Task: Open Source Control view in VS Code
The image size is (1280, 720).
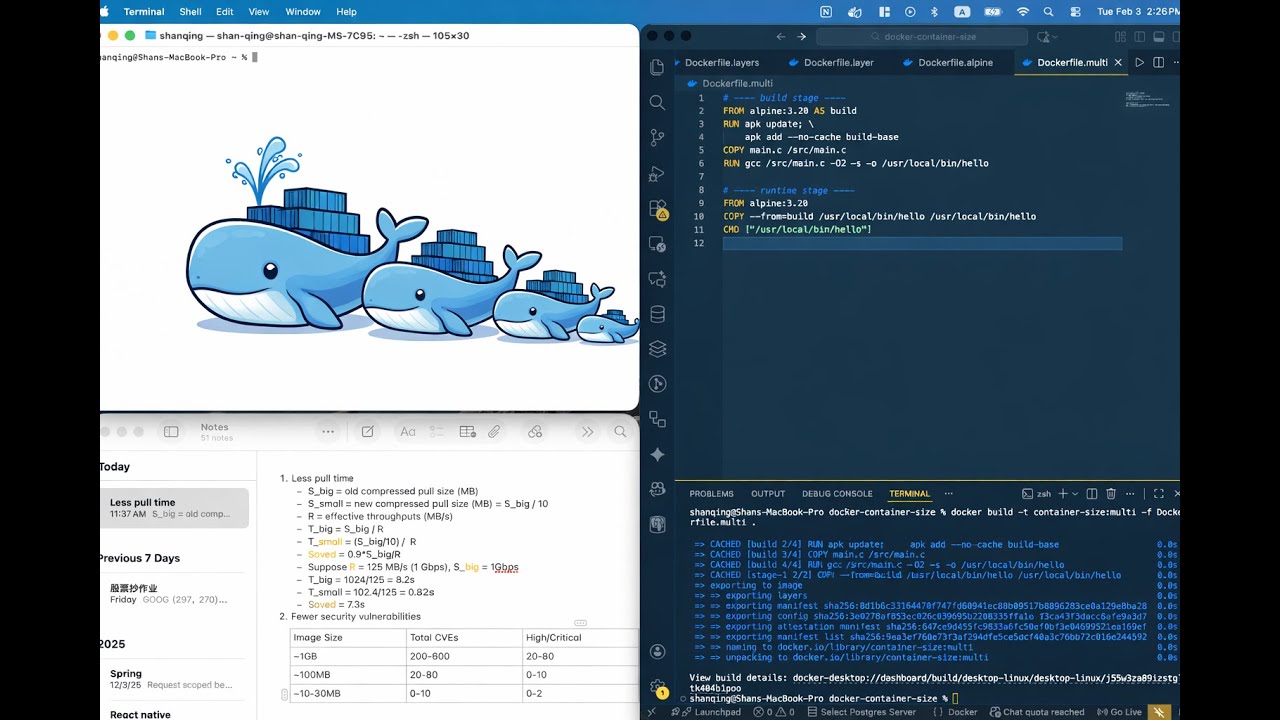Action: tap(657, 137)
